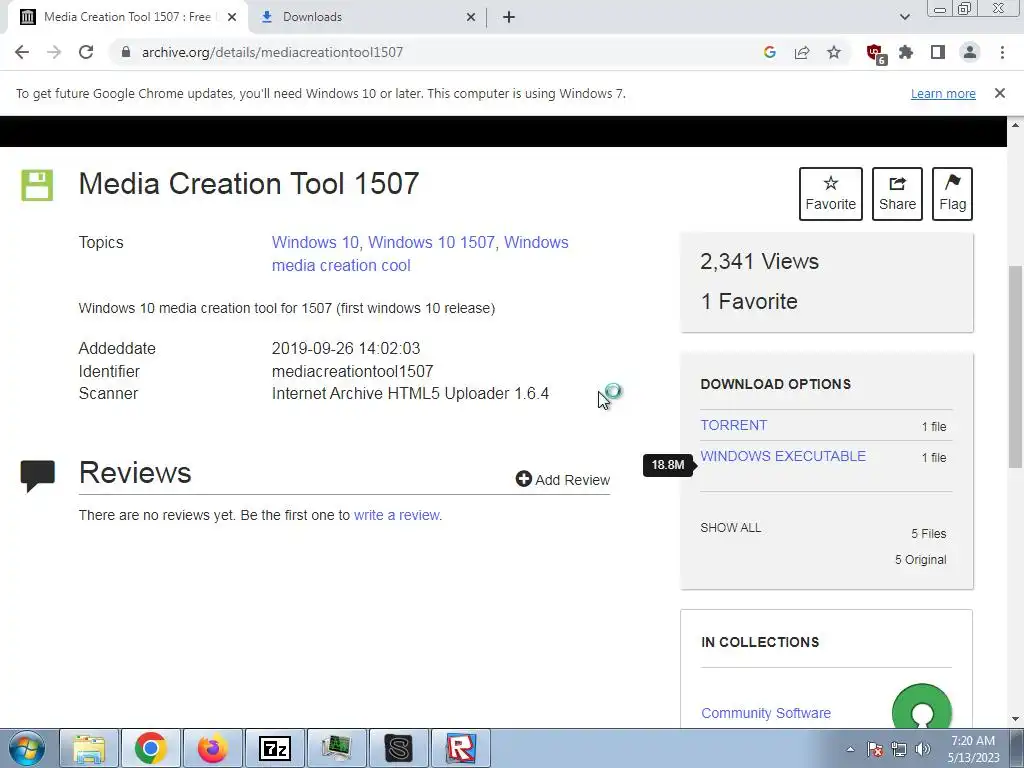Open the black S app on taskbar
Viewport: 1024px width, 768px height.
click(x=398, y=748)
